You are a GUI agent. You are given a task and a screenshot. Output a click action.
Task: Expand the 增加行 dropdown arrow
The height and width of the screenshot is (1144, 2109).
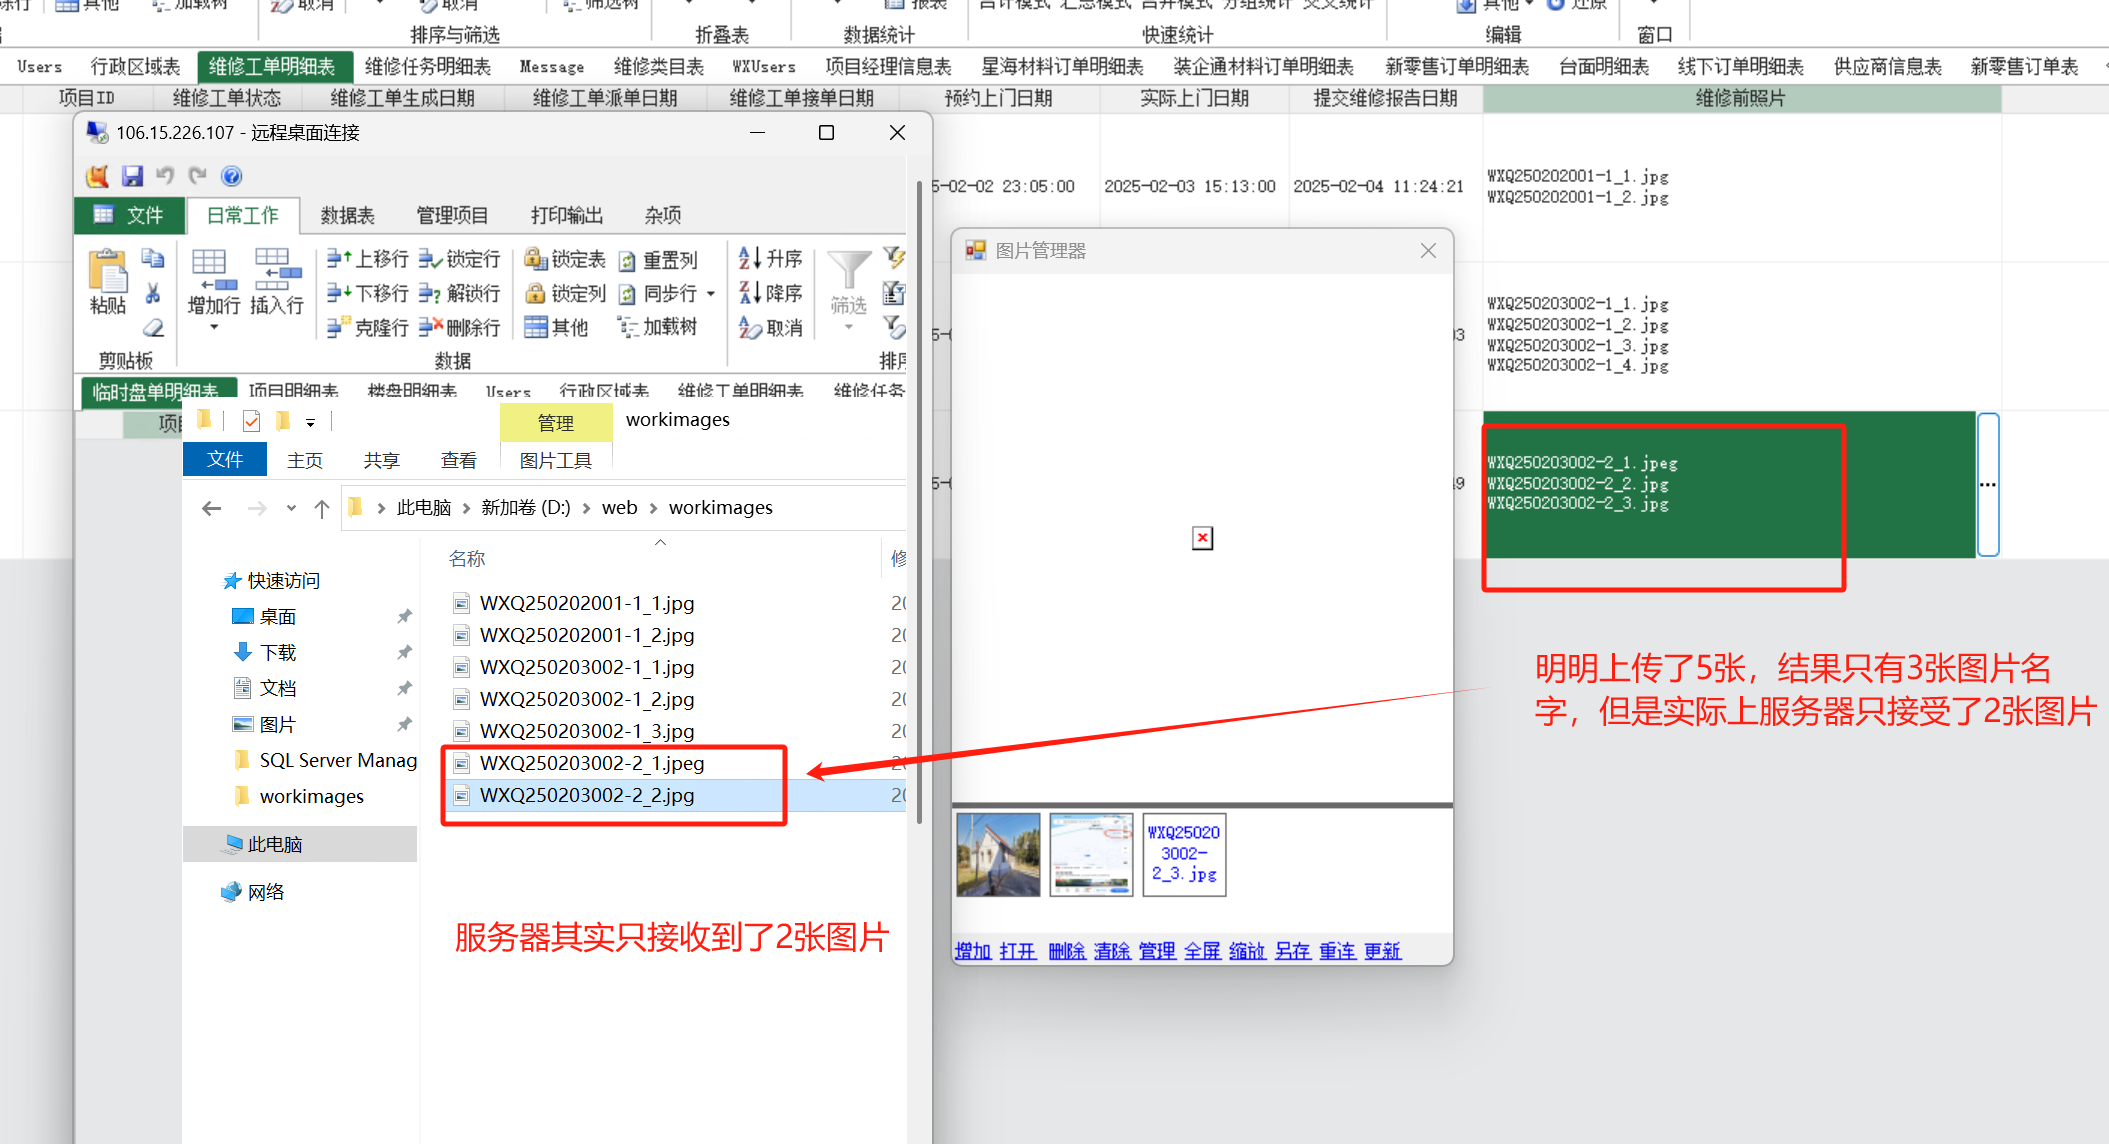[213, 328]
